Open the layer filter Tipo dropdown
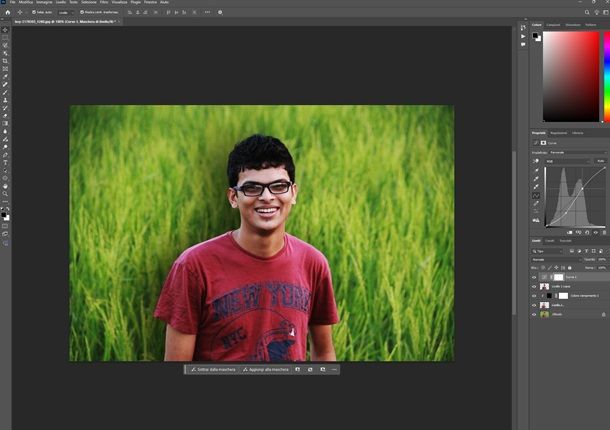The height and width of the screenshot is (430, 610). 547,251
